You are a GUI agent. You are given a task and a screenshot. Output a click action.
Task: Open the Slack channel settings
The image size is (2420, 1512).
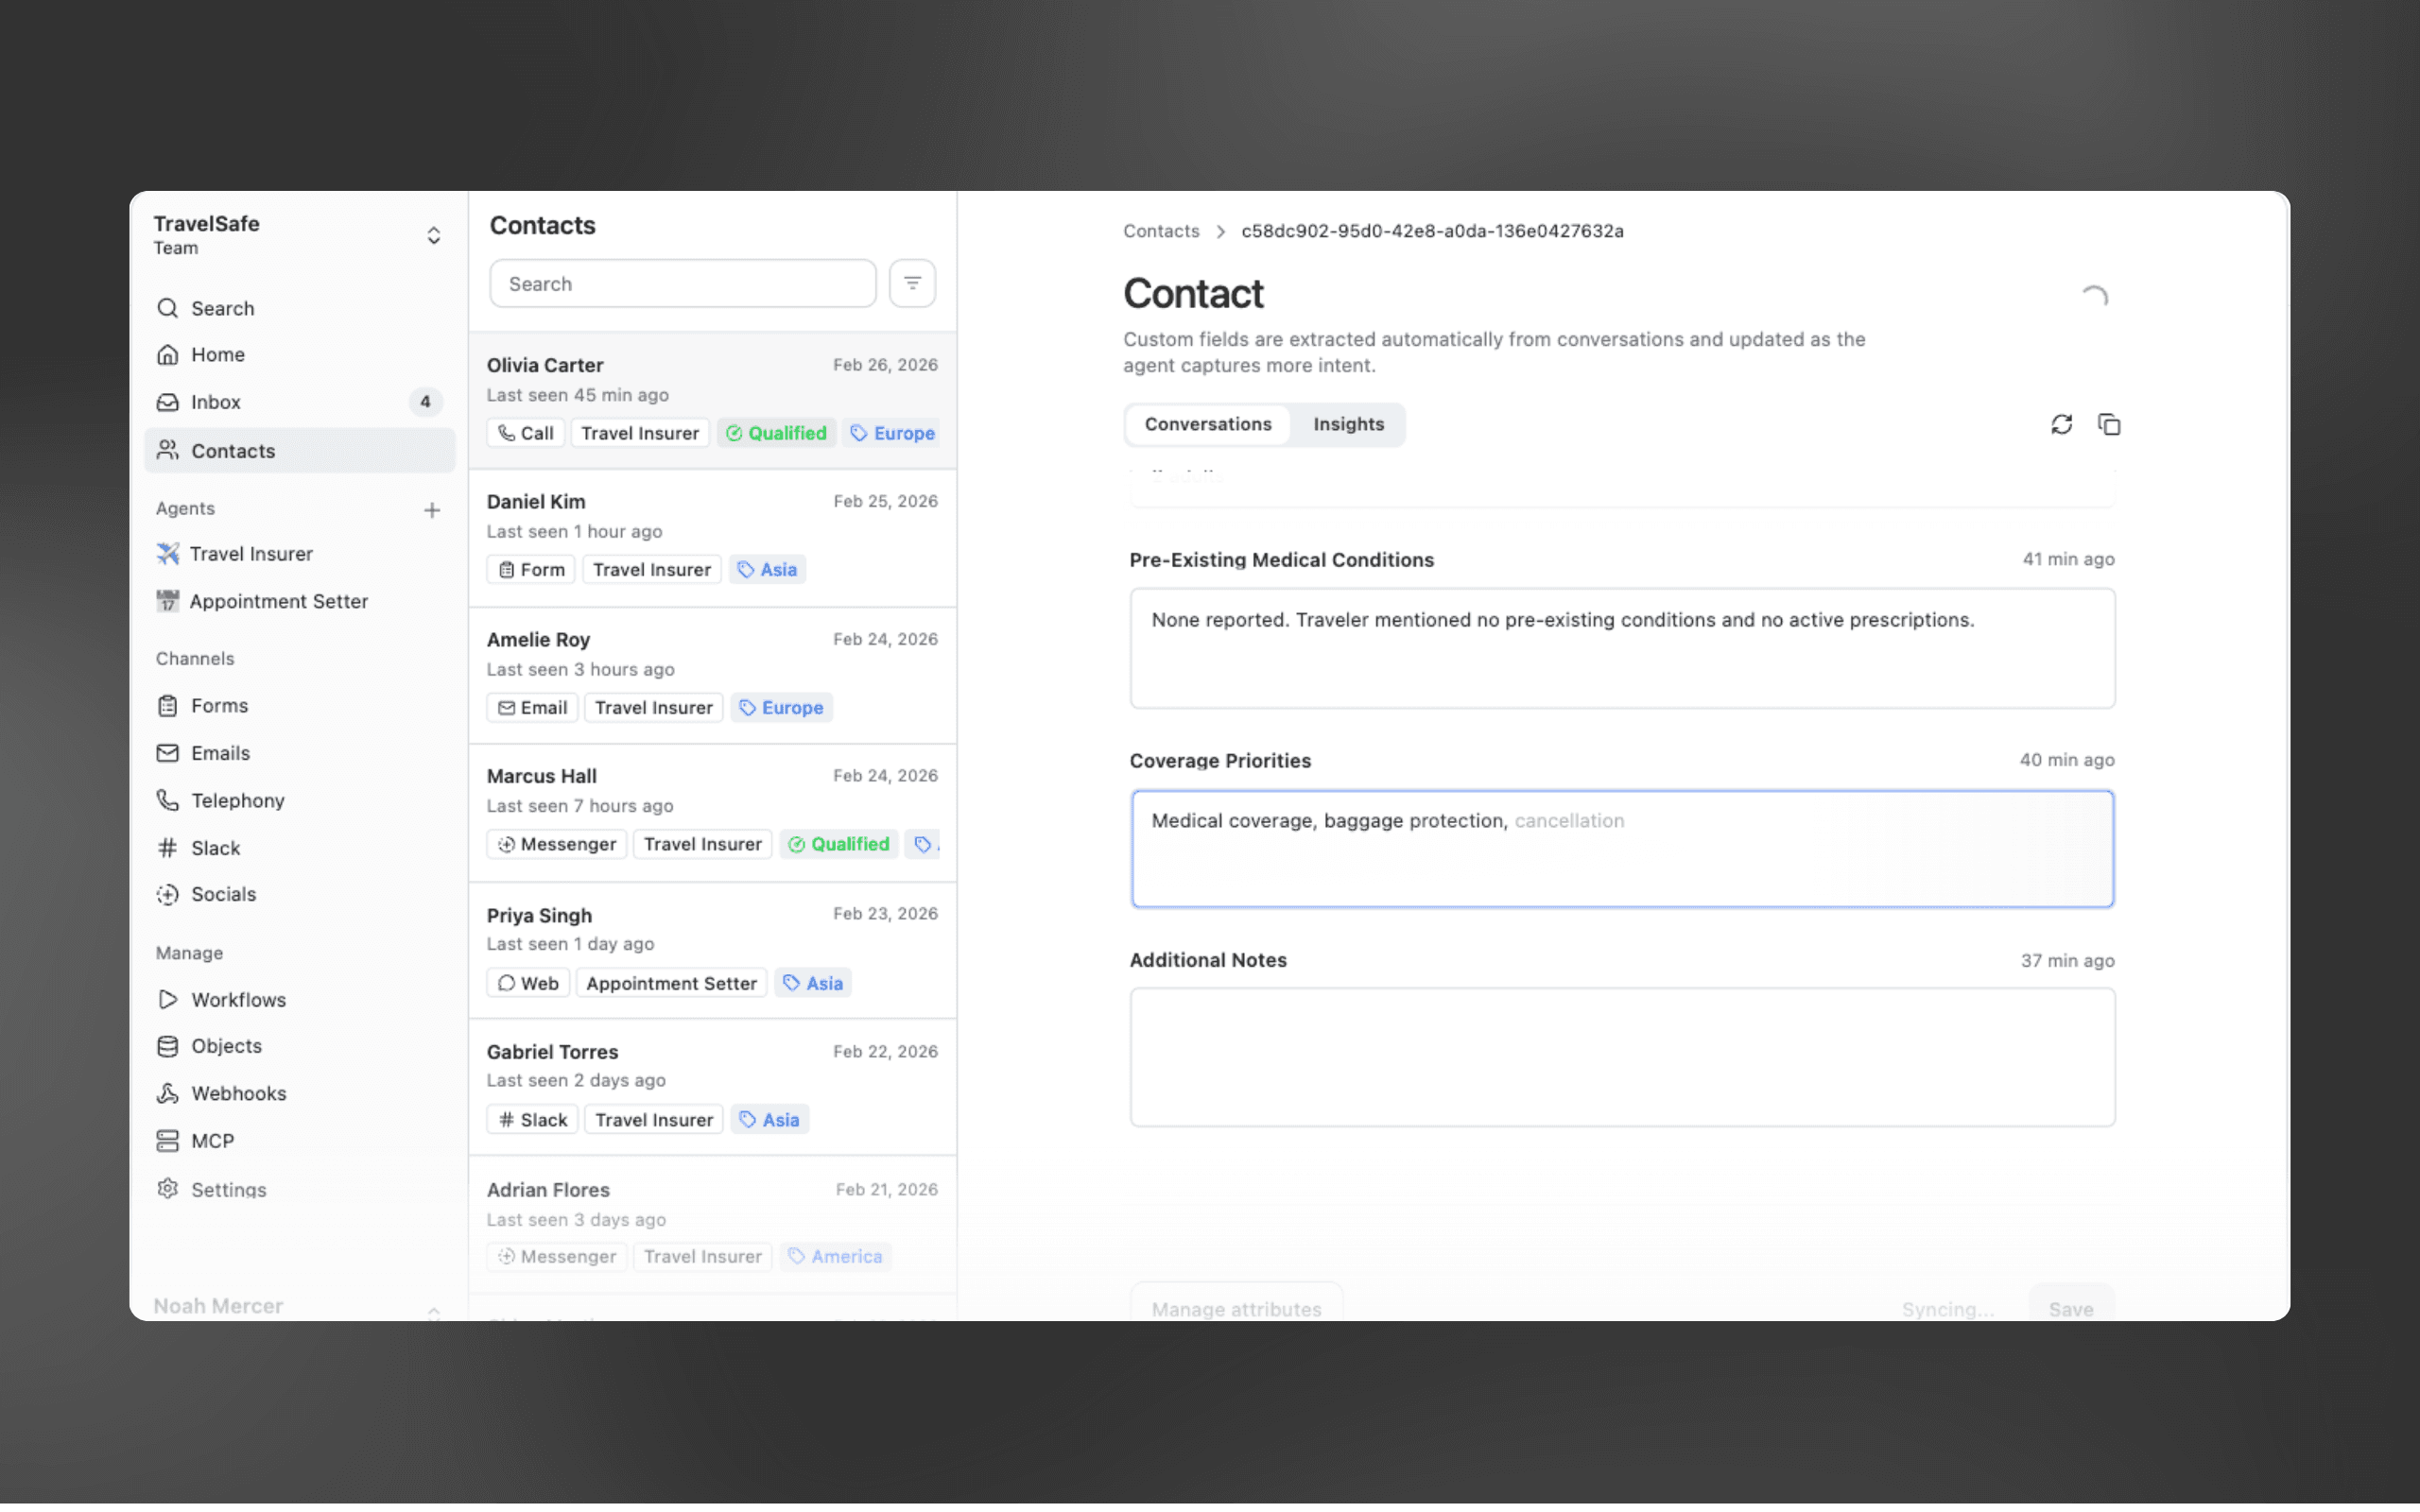point(215,847)
